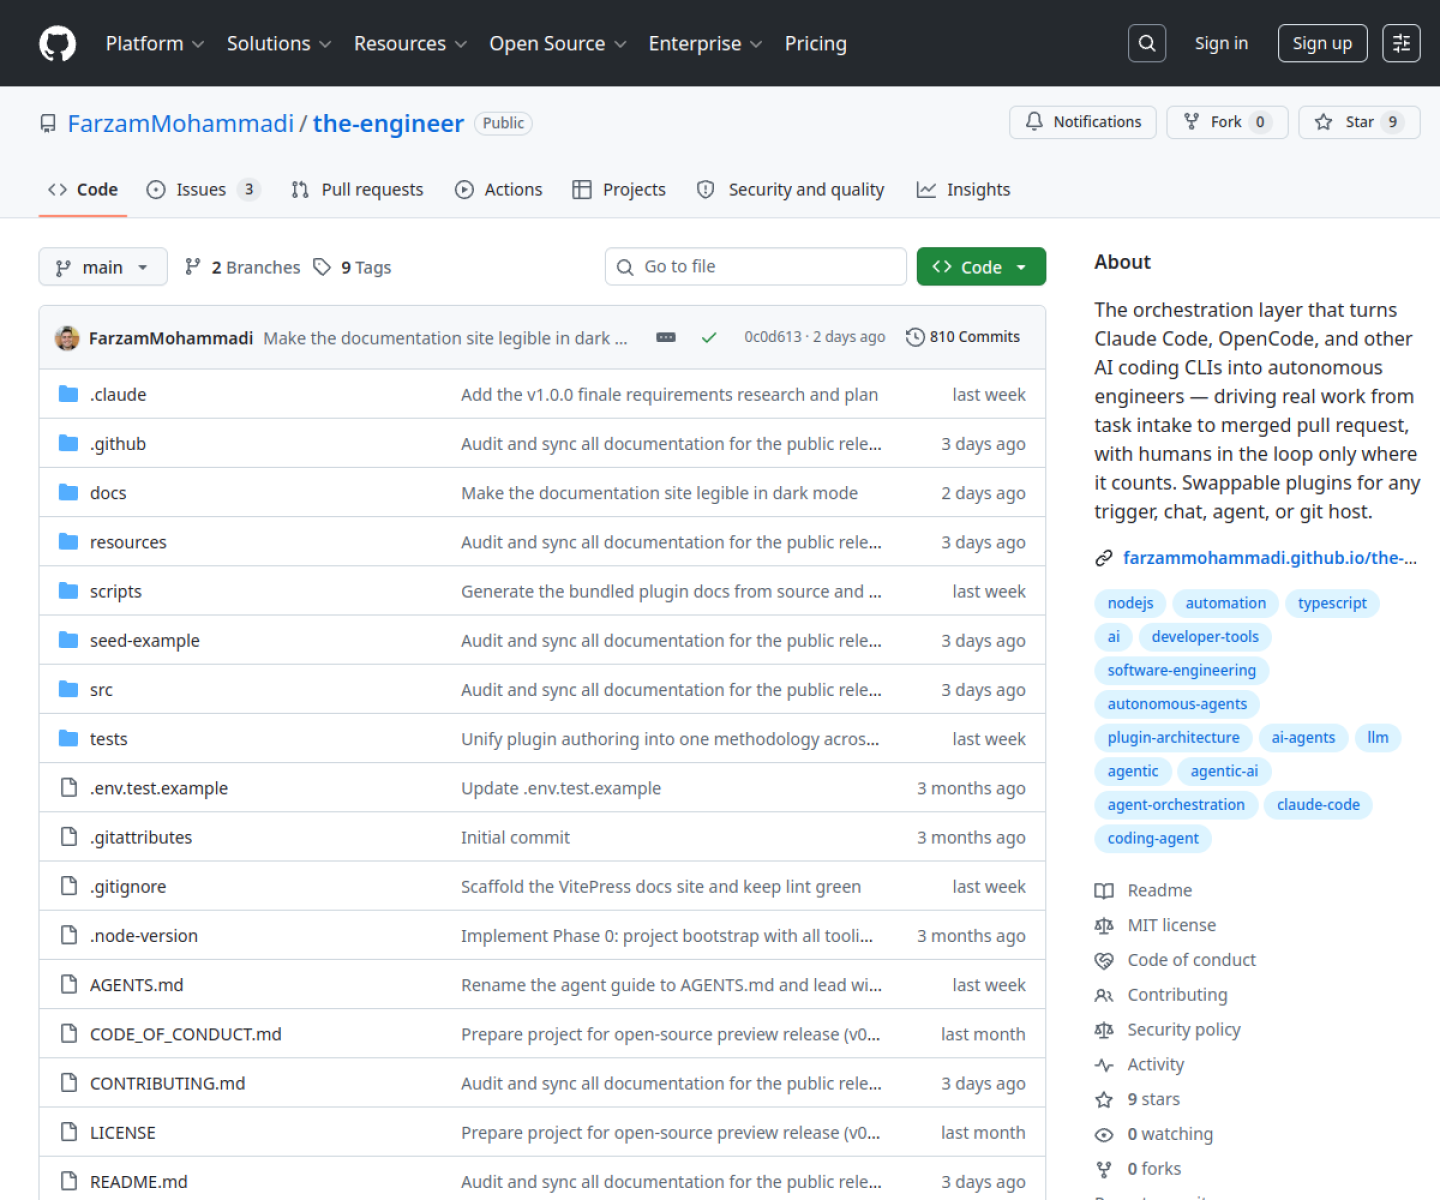This screenshot has height=1200, width=1440.
Task: Open commit 0c0d613 hash link
Action: tap(773, 337)
